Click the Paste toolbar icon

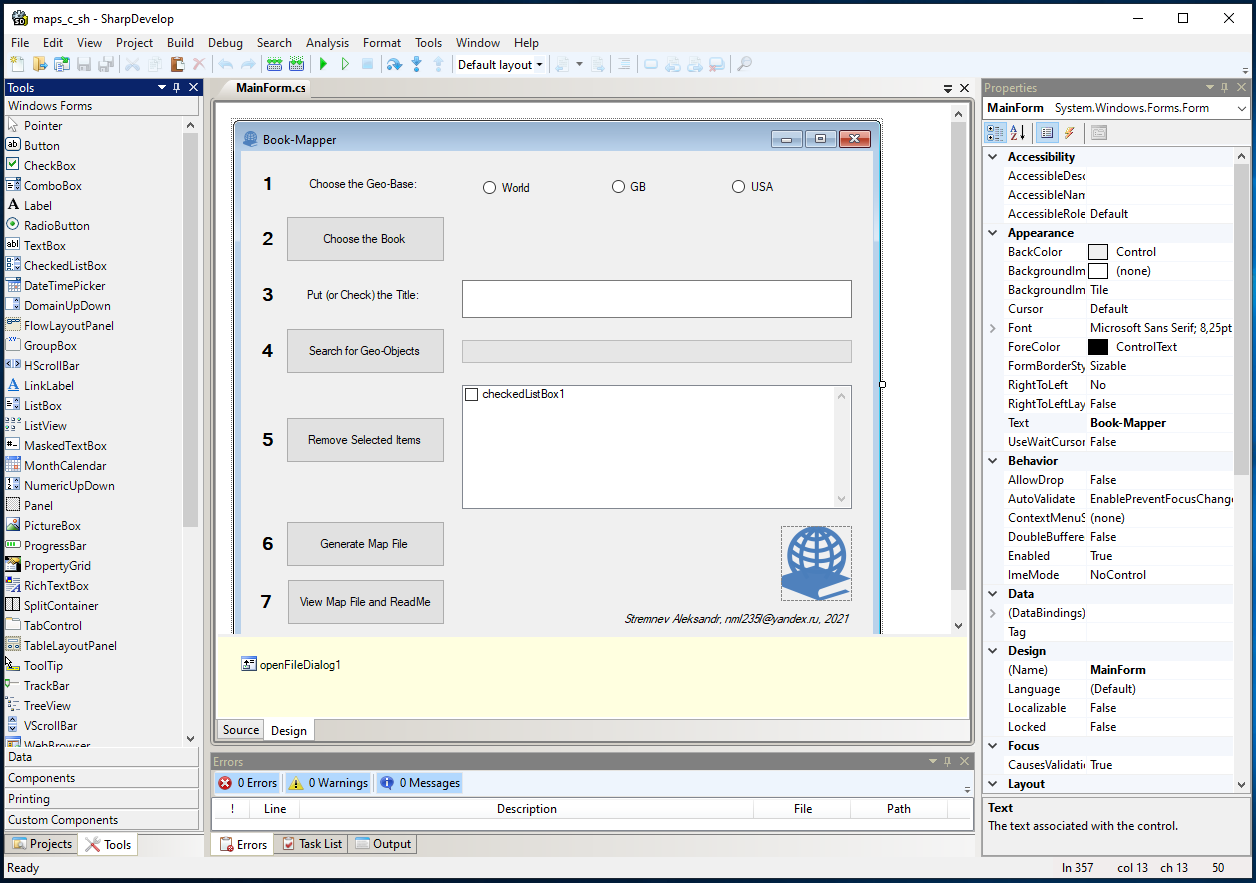click(x=177, y=64)
